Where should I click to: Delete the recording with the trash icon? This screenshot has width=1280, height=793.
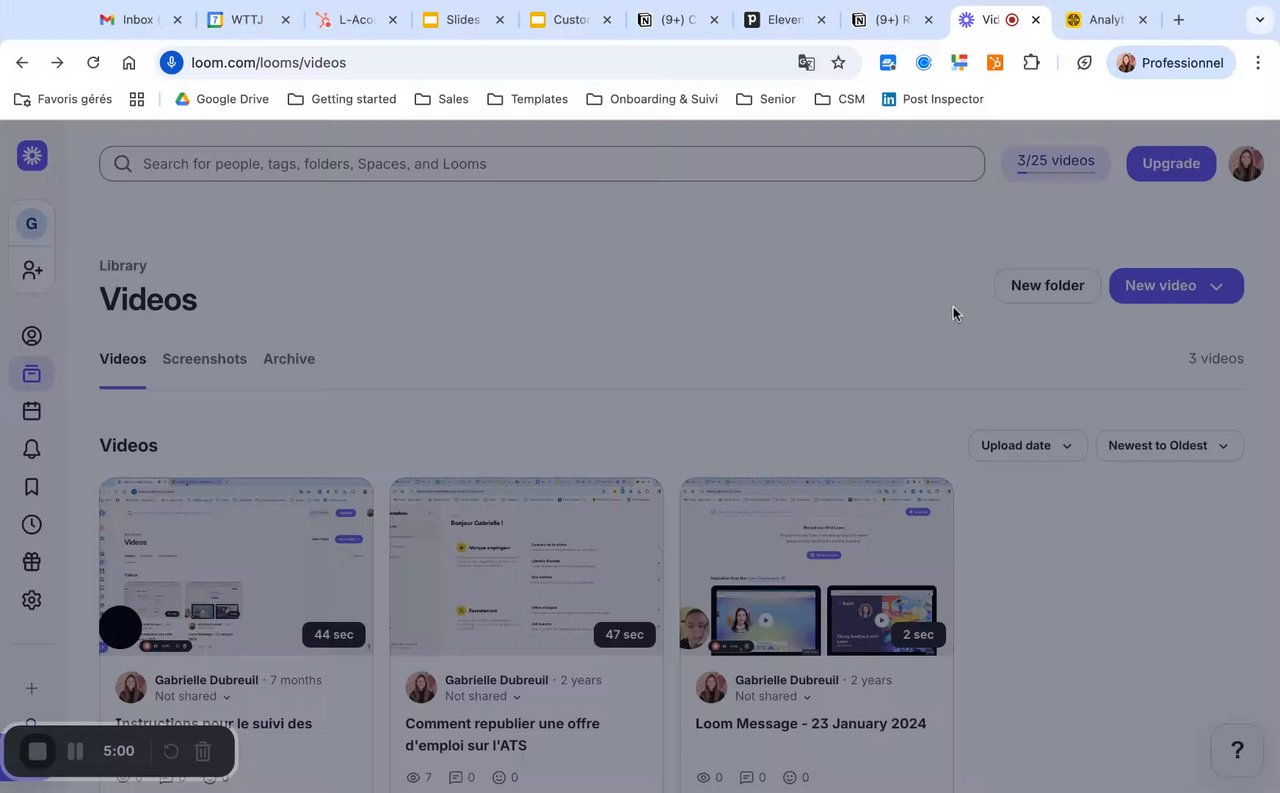tap(203, 751)
